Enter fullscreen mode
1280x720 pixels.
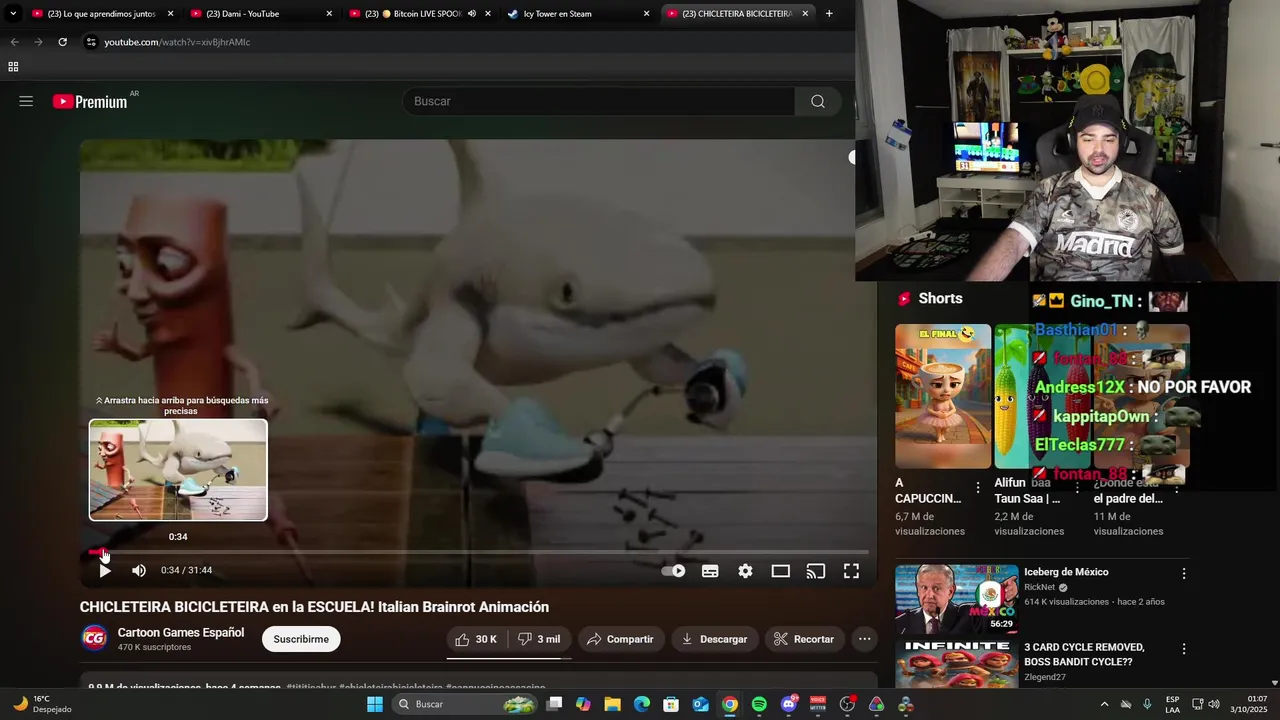pos(851,571)
